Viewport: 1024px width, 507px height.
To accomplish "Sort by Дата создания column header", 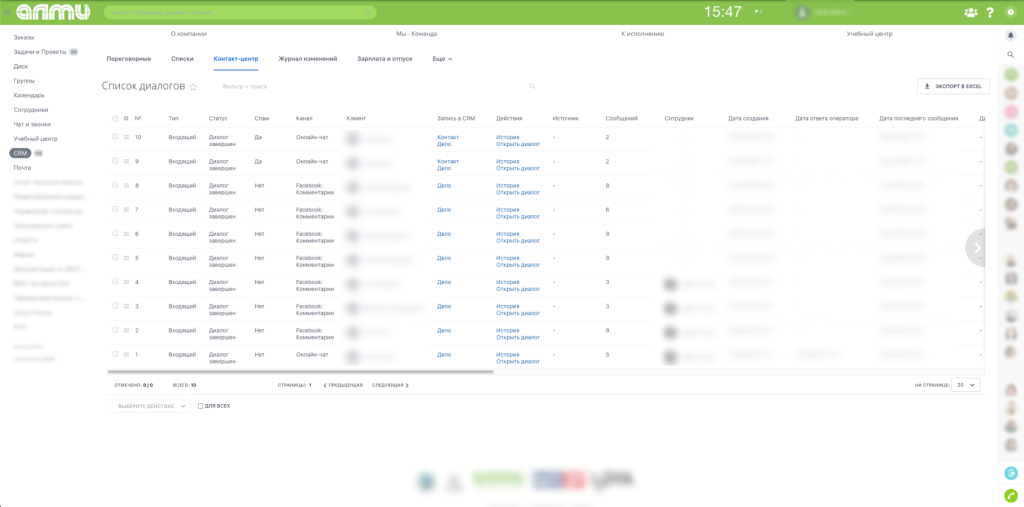I will [748, 118].
